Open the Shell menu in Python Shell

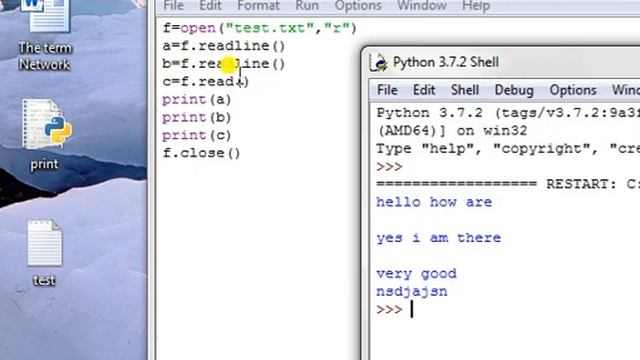465,90
